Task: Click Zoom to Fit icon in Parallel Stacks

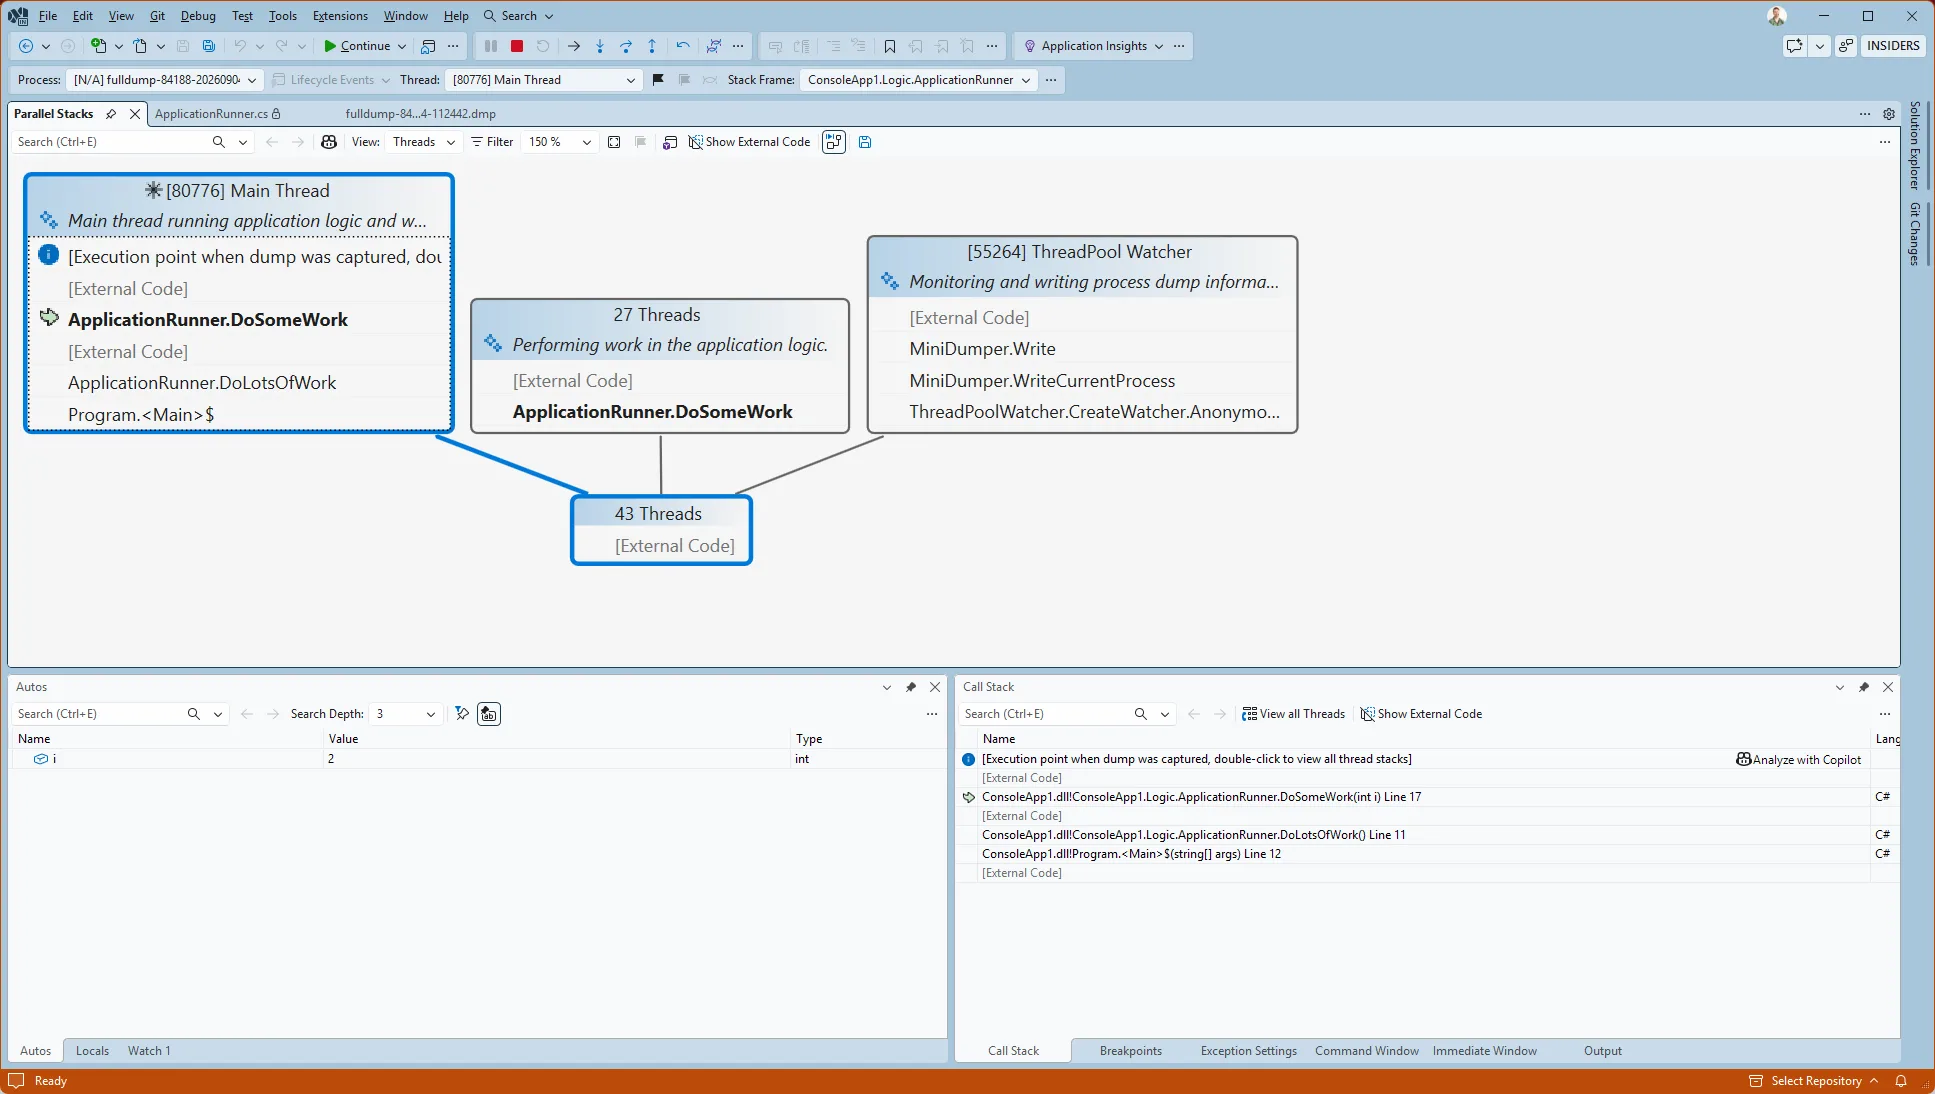Action: [614, 142]
